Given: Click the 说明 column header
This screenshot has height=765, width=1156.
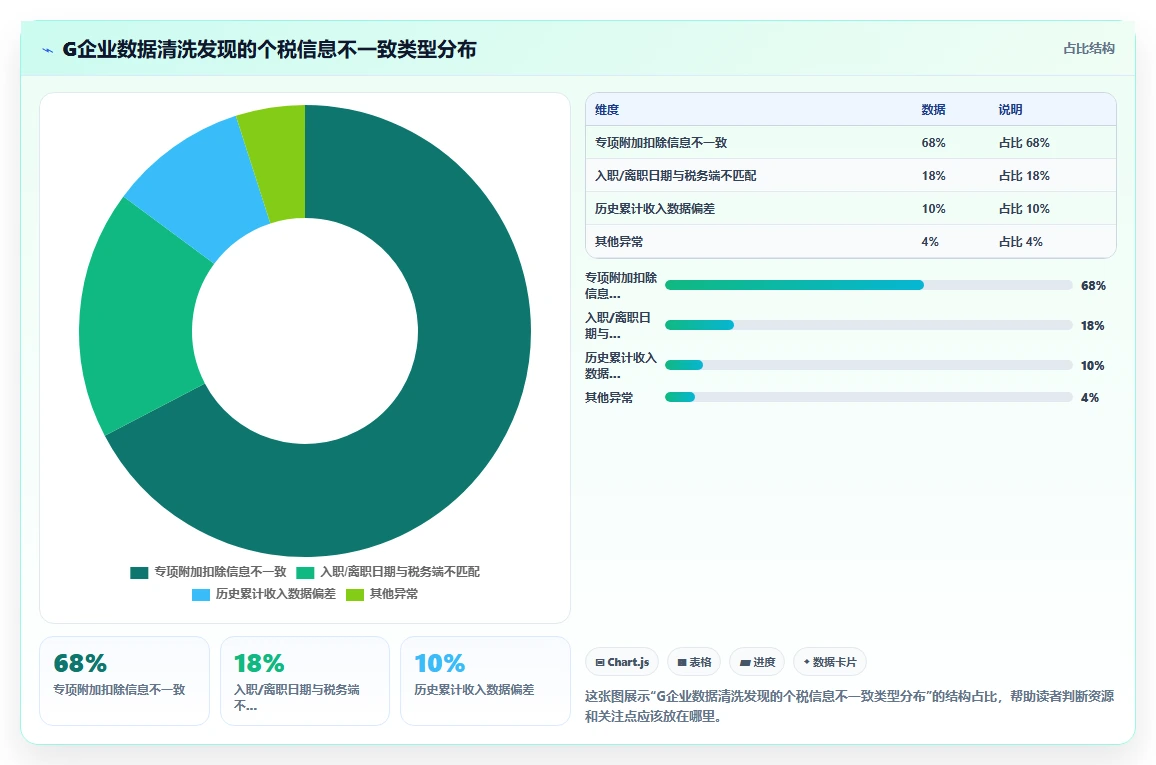Looking at the screenshot, I should click(1010, 110).
